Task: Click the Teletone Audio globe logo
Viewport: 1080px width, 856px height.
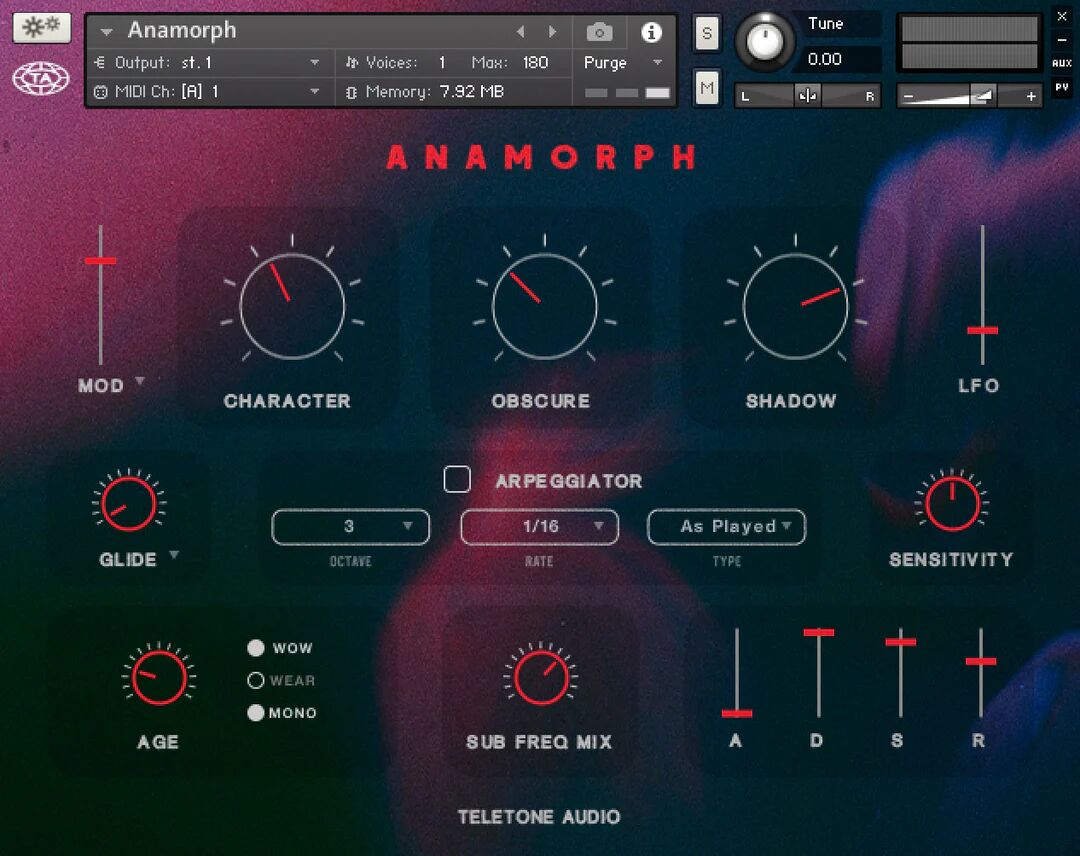Action: click(40, 77)
